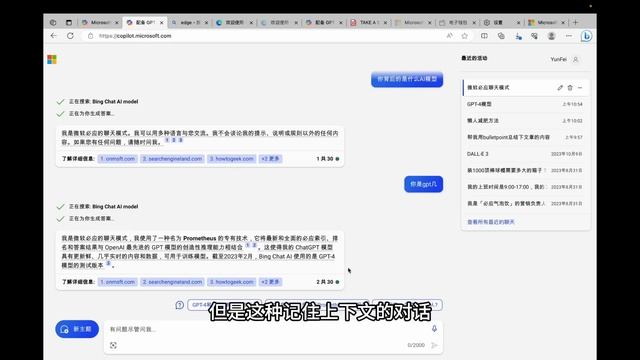This screenshot has width=640, height=360.
Task: Open the '必应气泡饮' marketing recent chat
Action: (x=525, y=203)
